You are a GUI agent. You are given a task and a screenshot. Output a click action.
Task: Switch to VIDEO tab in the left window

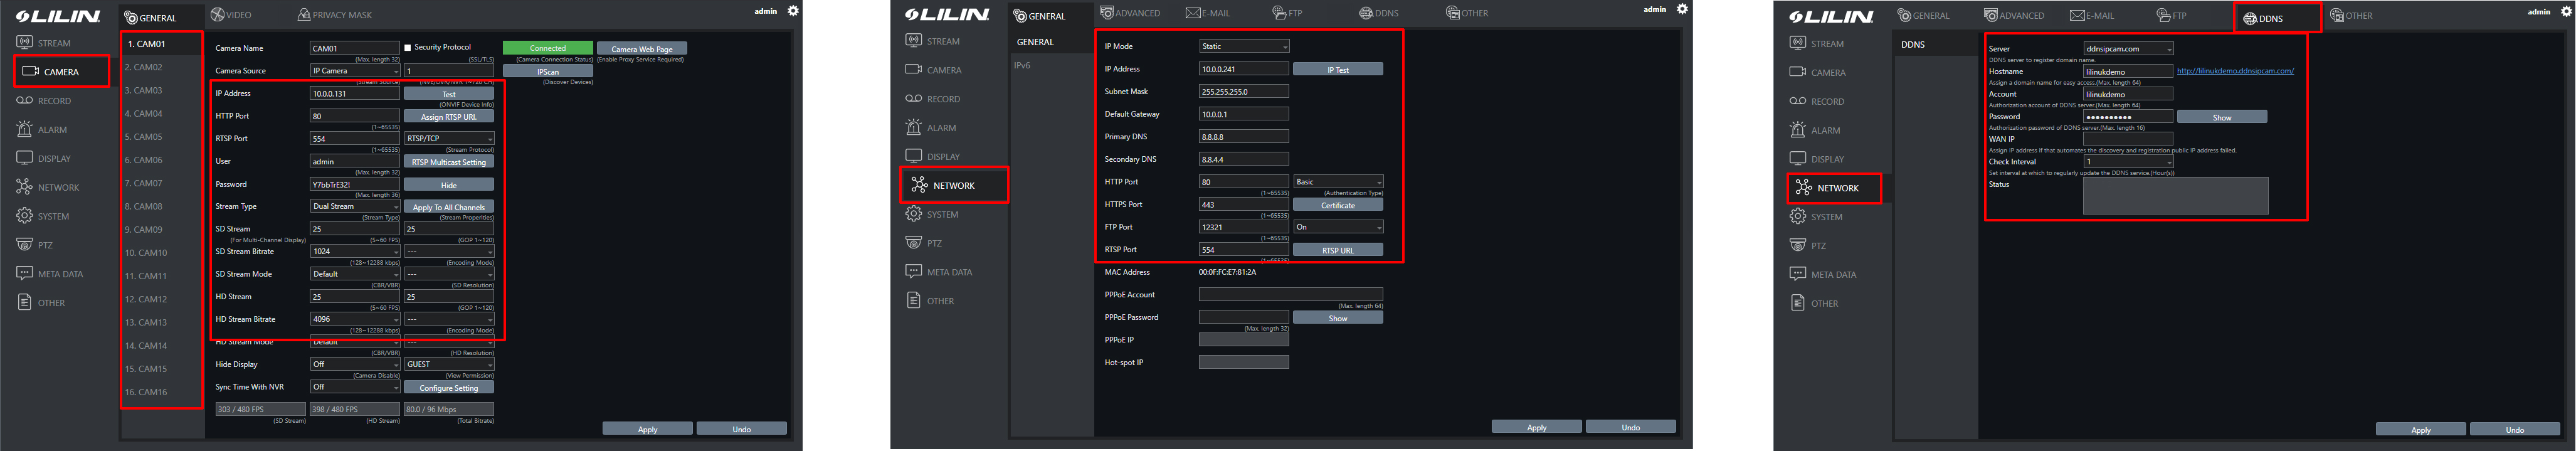click(231, 15)
